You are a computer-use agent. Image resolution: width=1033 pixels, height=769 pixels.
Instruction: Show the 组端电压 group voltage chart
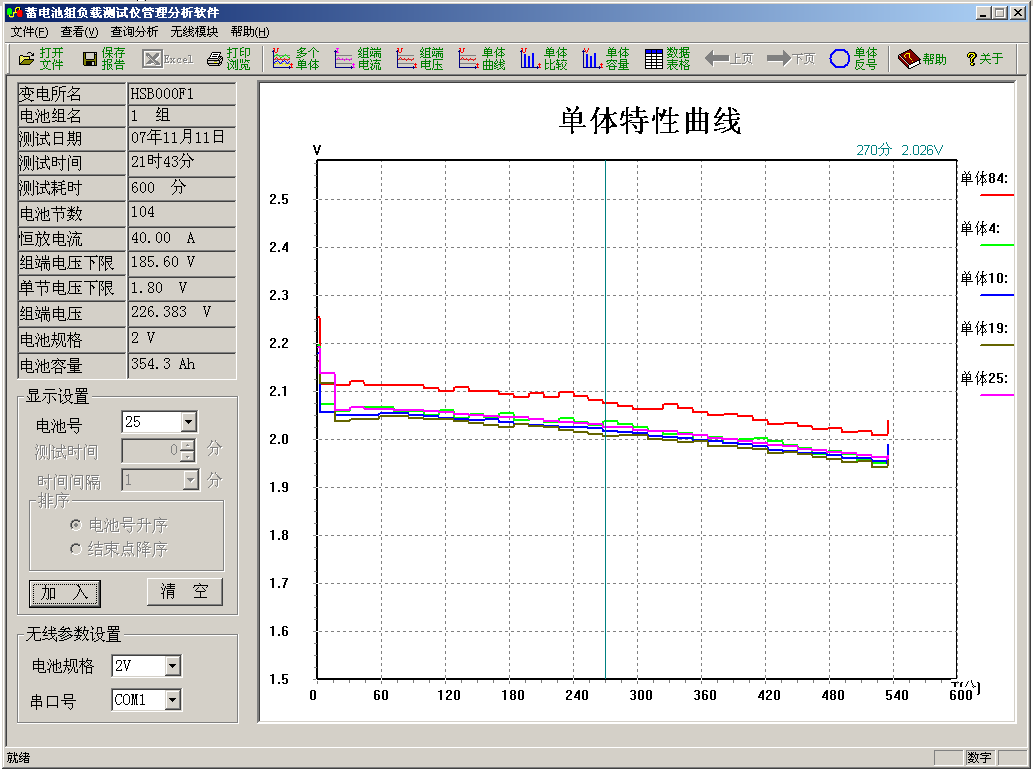(x=419, y=59)
